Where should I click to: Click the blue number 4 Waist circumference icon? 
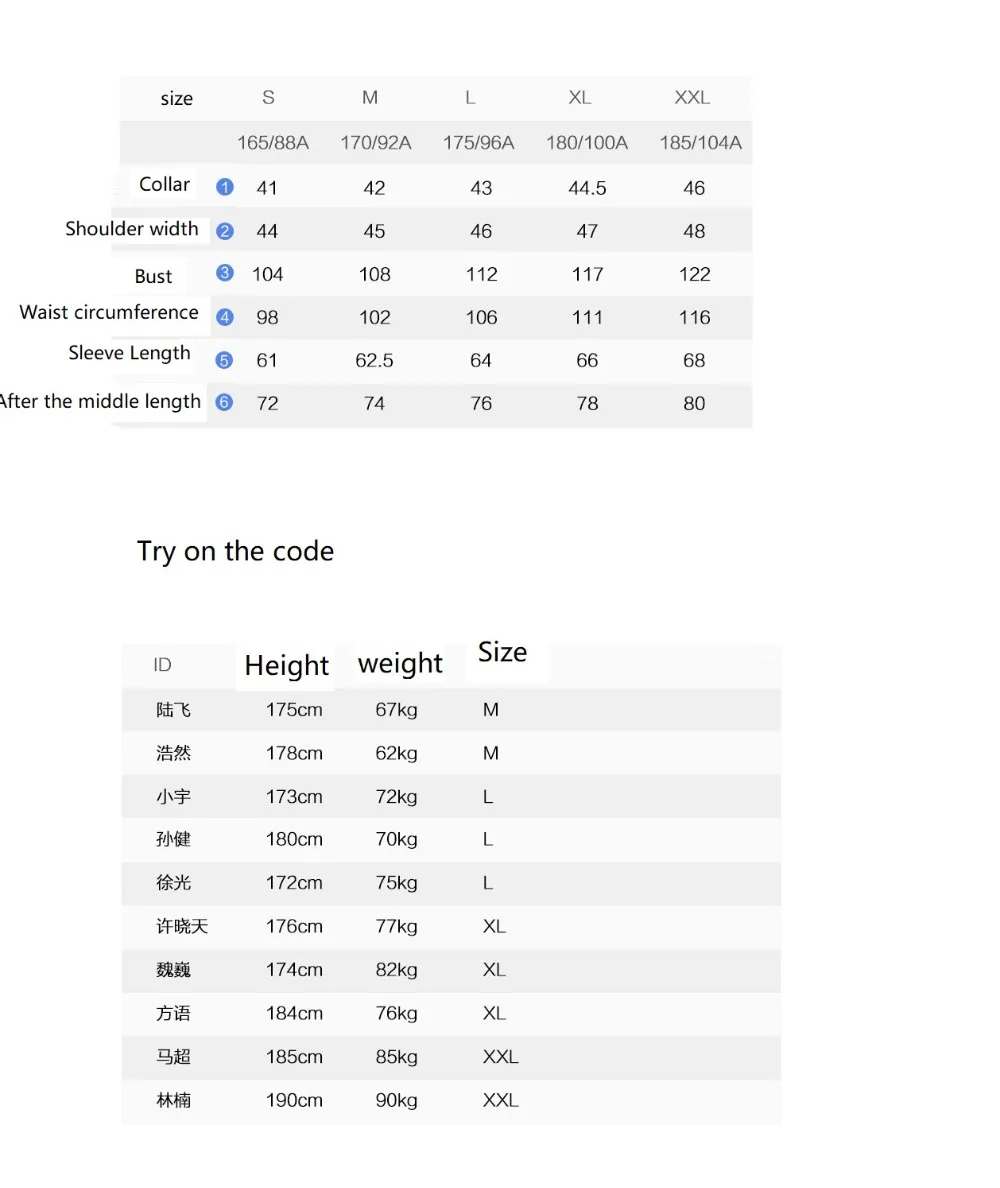tap(224, 317)
